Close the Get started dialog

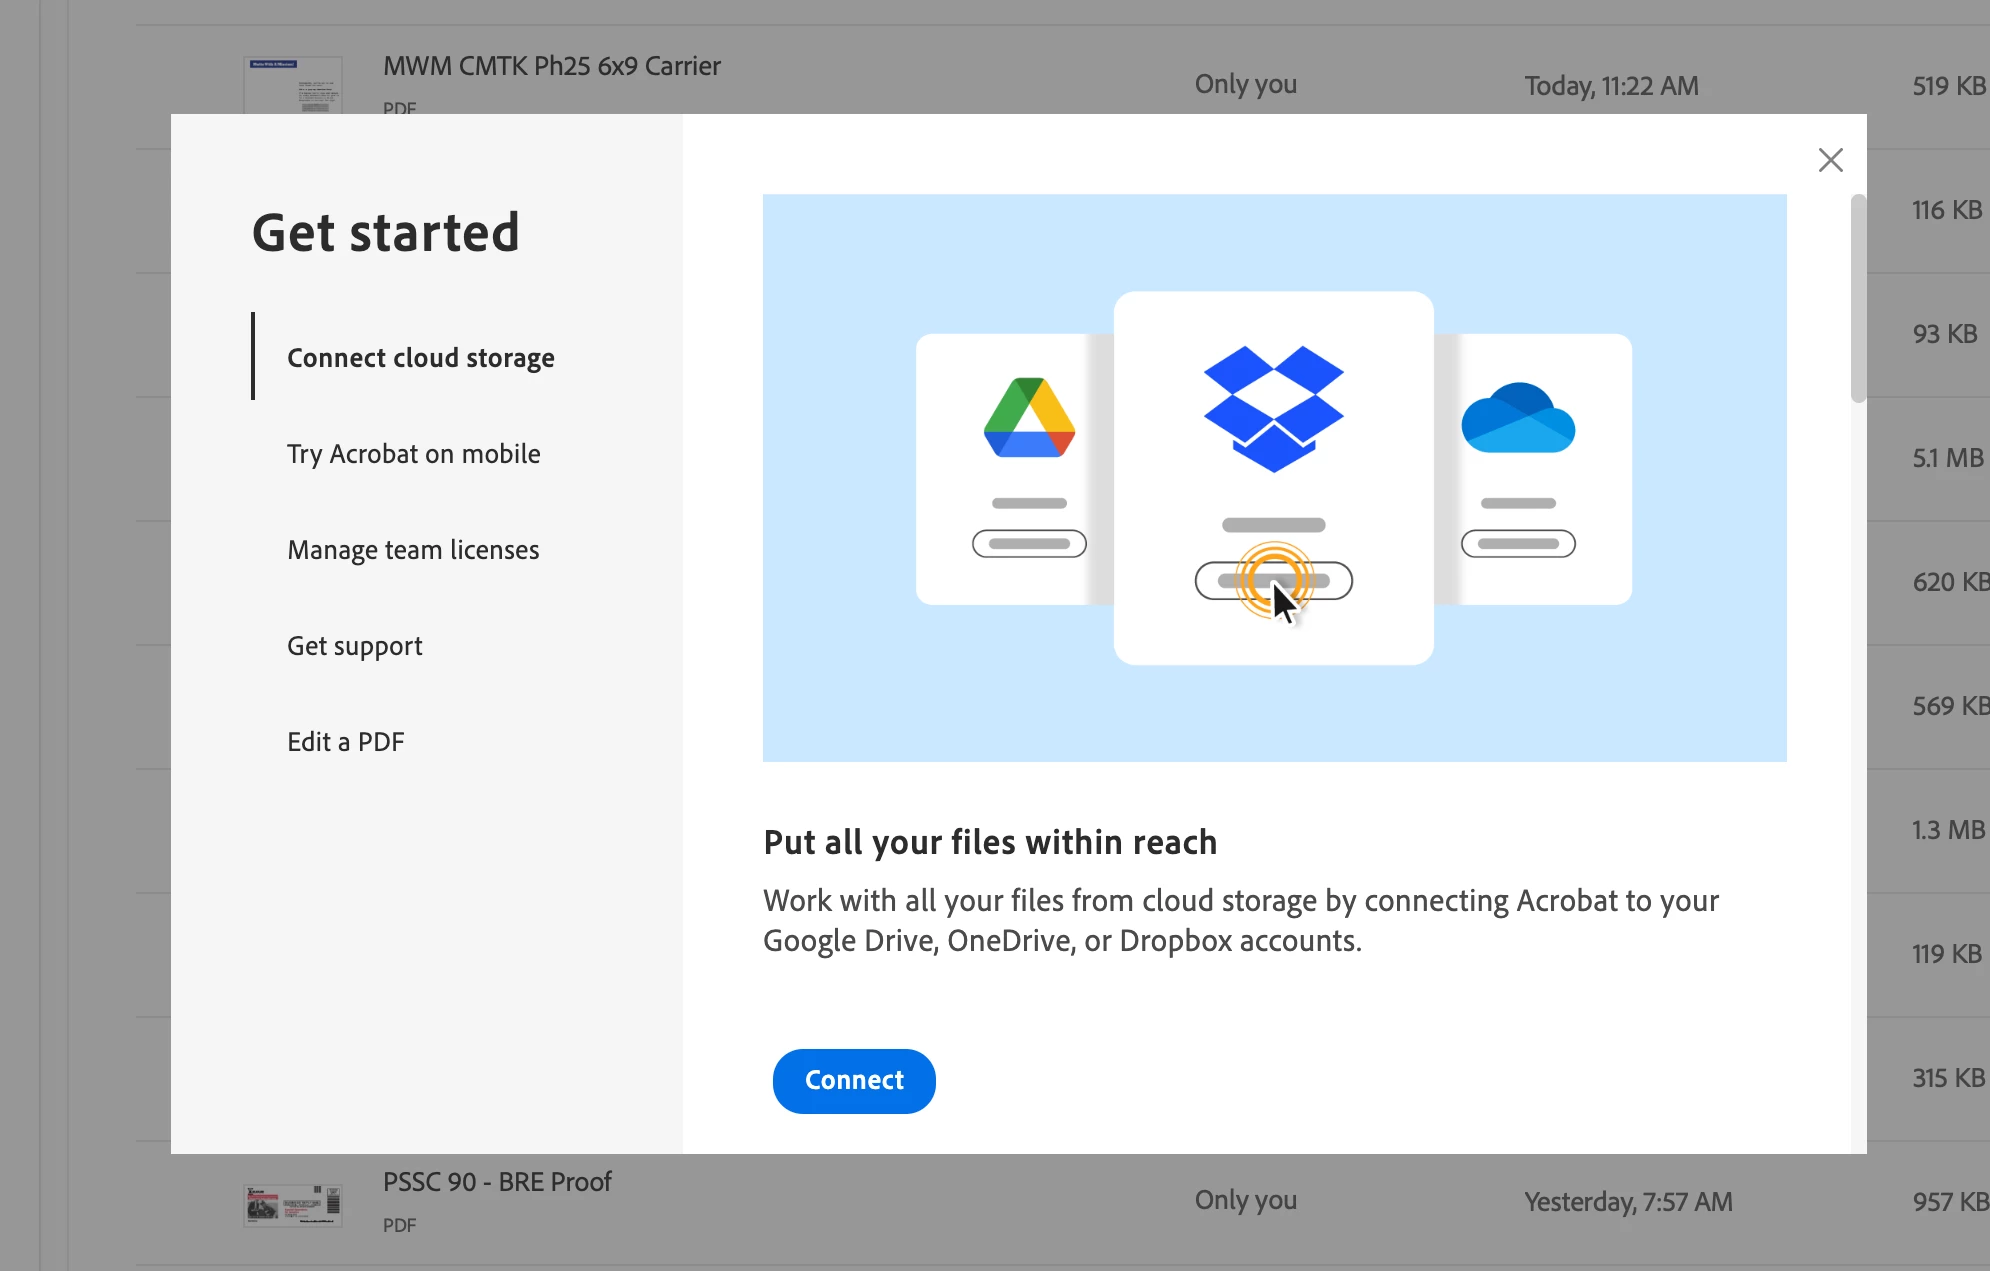[x=1830, y=160]
